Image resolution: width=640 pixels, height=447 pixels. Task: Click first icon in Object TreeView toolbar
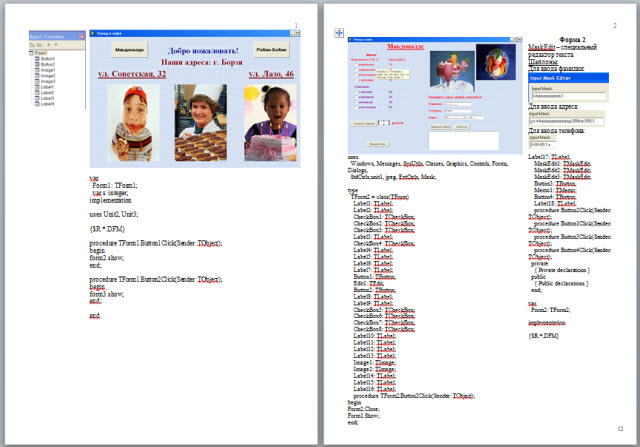pos(35,43)
